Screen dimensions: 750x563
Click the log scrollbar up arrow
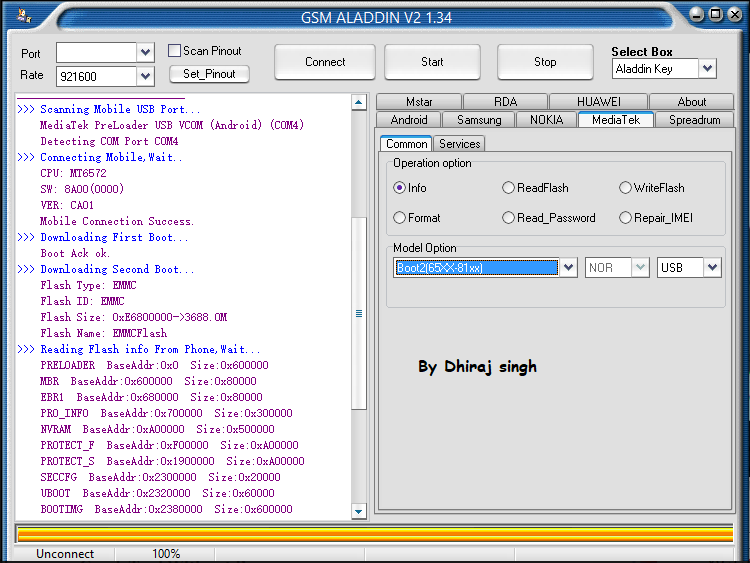359,102
